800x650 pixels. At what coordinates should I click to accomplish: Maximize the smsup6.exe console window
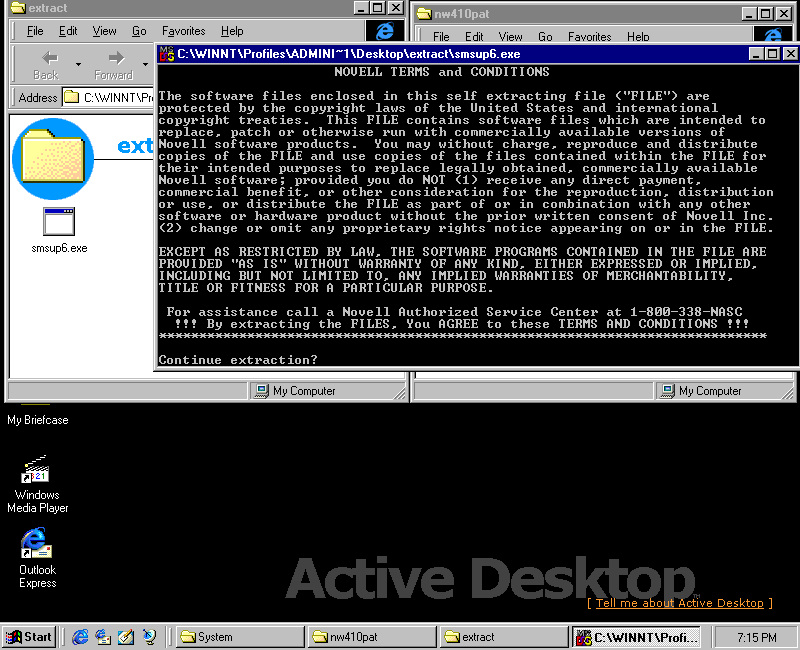(772, 54)
